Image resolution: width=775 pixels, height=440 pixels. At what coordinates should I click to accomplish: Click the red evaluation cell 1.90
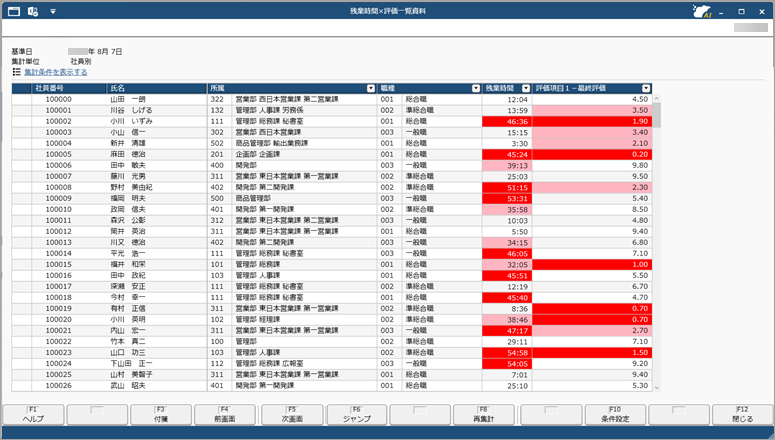coord(592,121)
